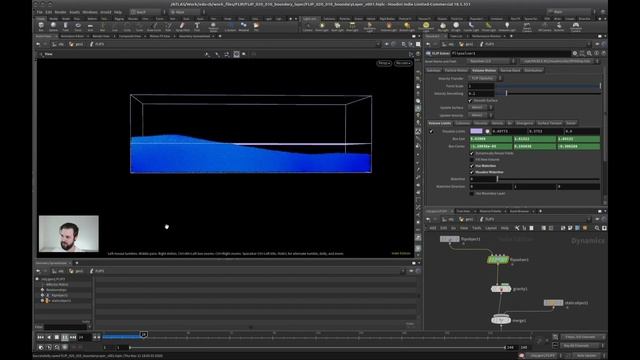This screenshot has width=640, height=360.
Task: Select the Metaball shelf tool
Action: coord(244,27)
